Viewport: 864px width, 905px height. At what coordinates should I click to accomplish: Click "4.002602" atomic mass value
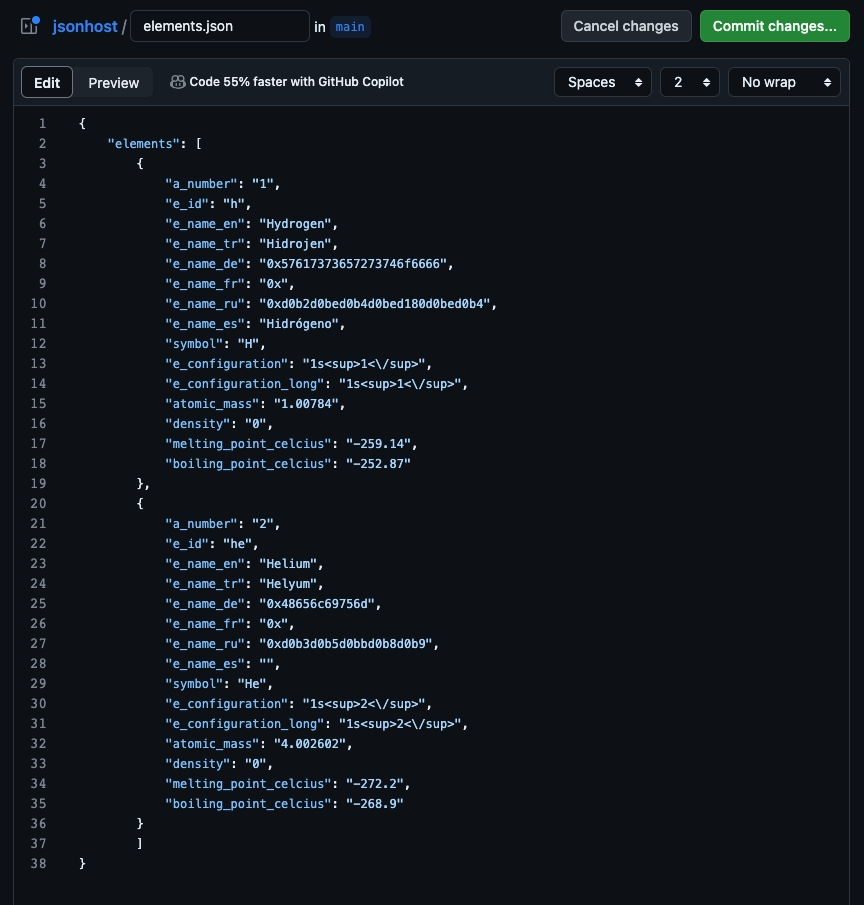[x=309, y=743]
